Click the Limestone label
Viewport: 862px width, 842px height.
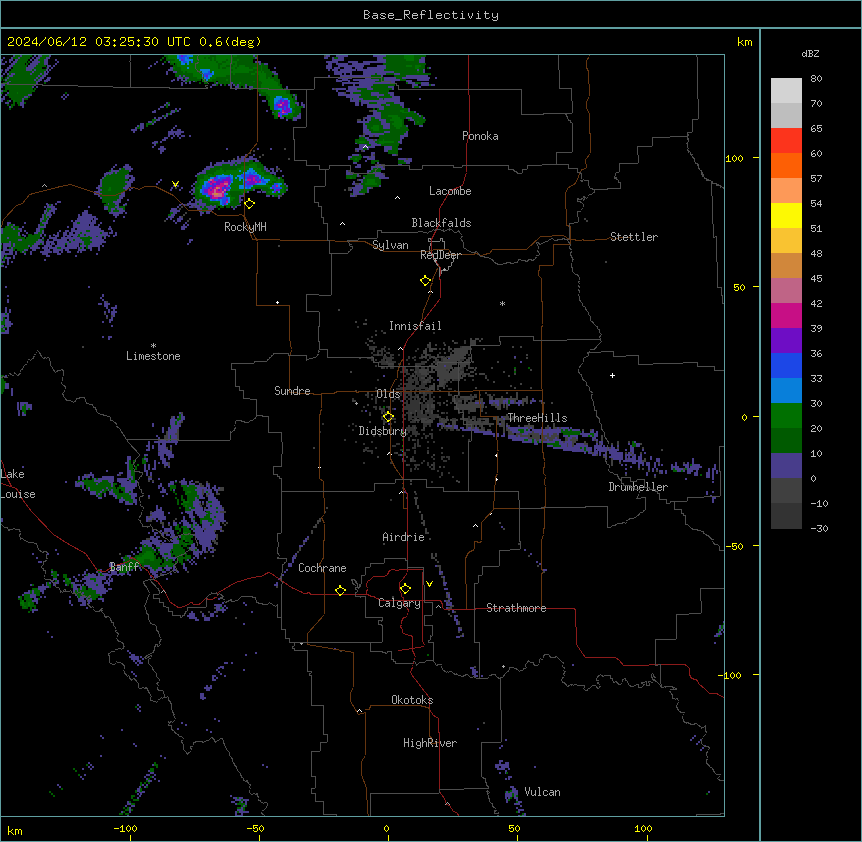[x=153, y=356]
